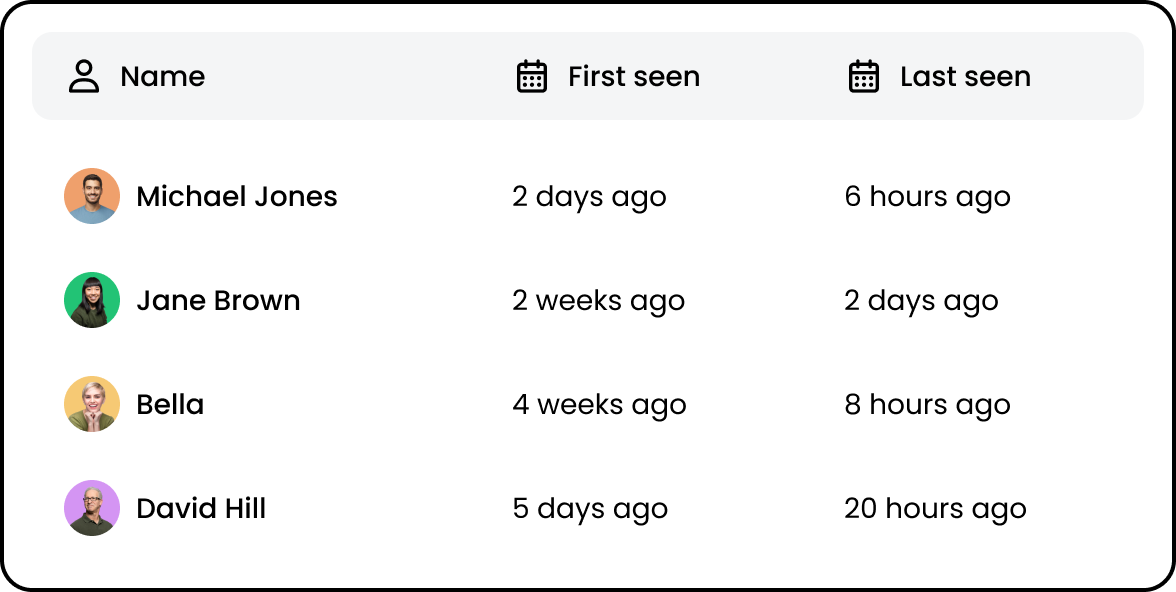
Task: Select the 20 hours ago cell
Action: coord(935,509)
